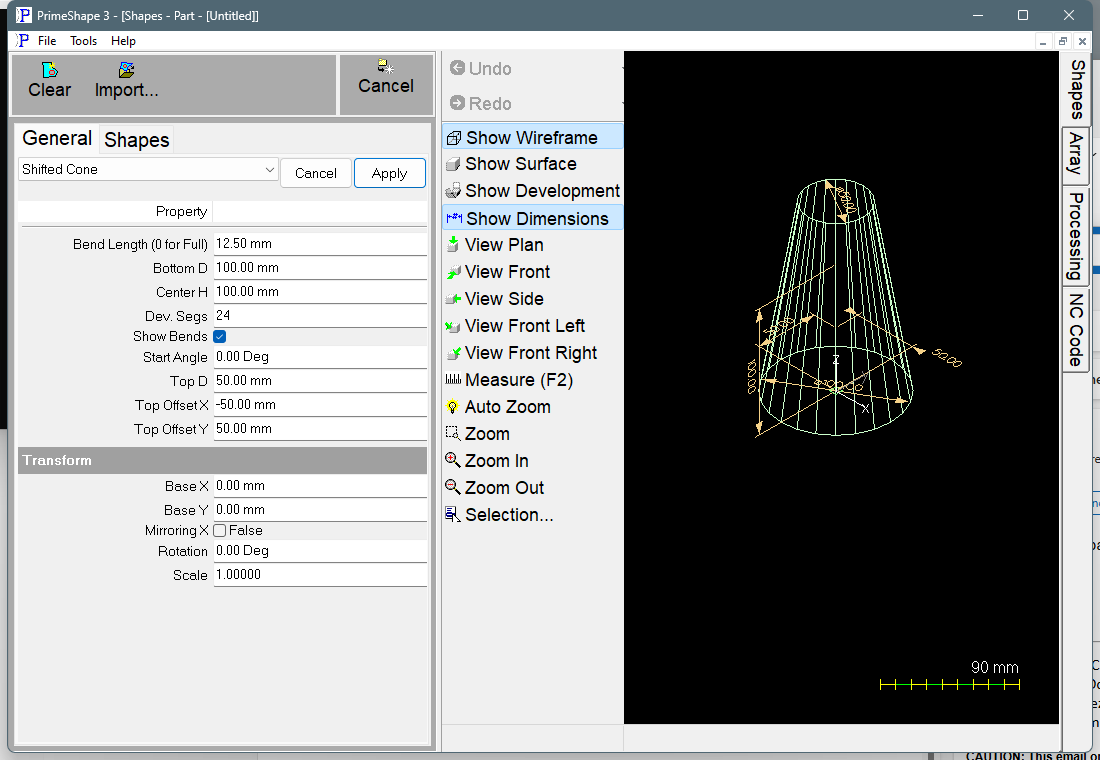Edit the Scale value field

point(320,575)
